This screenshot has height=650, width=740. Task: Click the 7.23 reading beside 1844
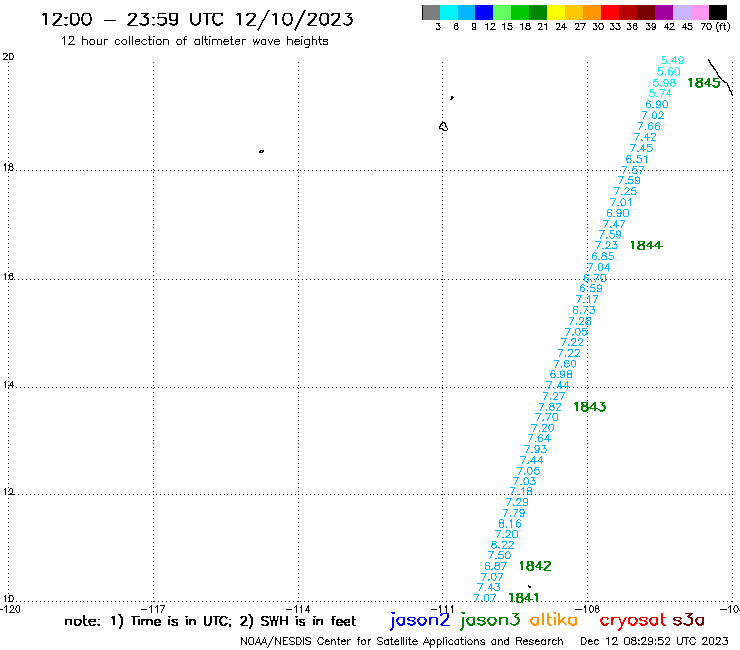606,245
